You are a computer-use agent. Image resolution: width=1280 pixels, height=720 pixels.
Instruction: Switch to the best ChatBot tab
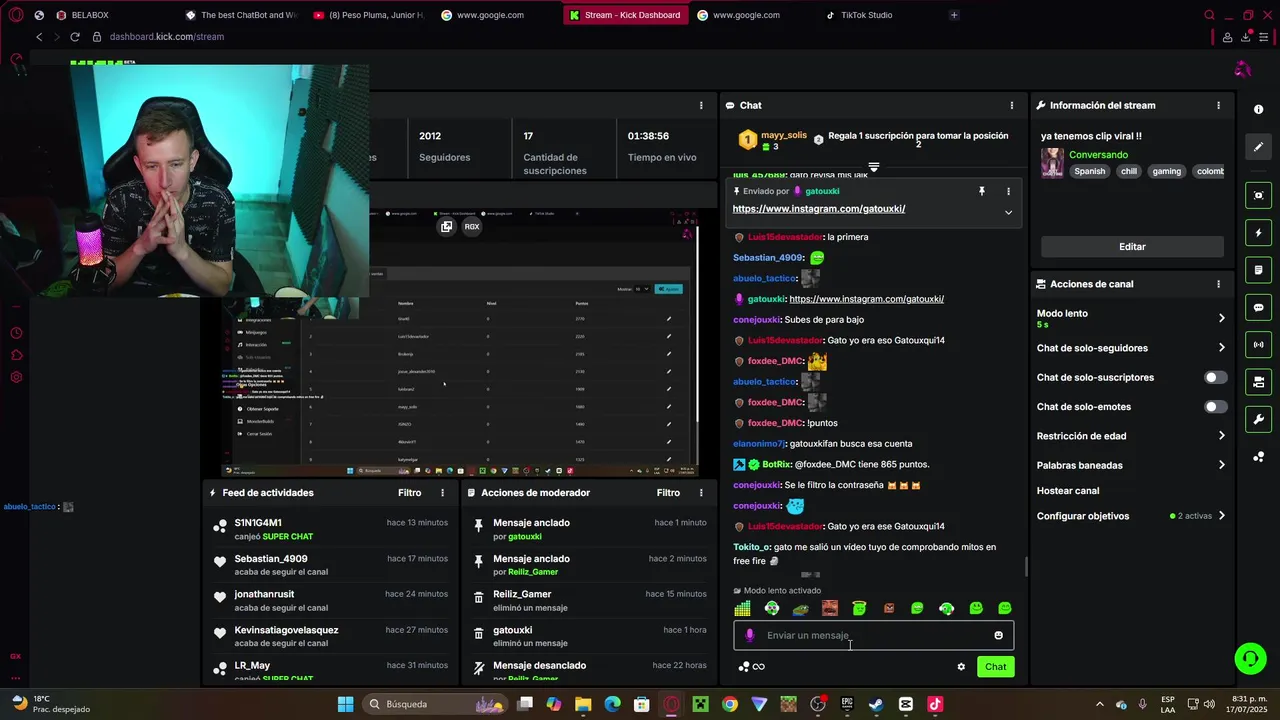coord(241,15)
